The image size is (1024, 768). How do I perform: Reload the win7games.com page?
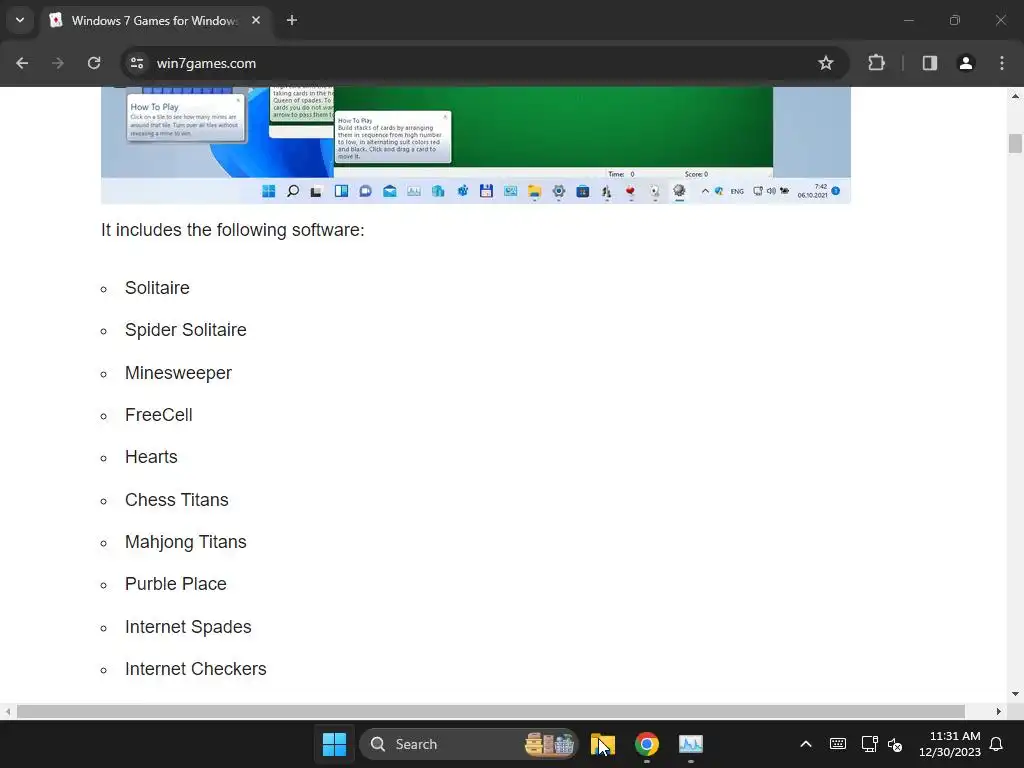pyautogui.click(x=94, y=63)
